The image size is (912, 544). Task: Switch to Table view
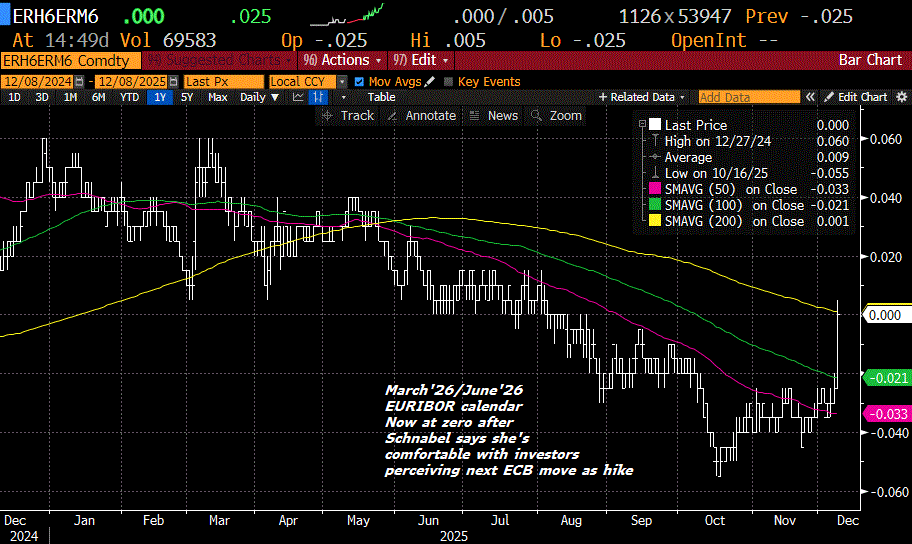click(x=382, y=97)
